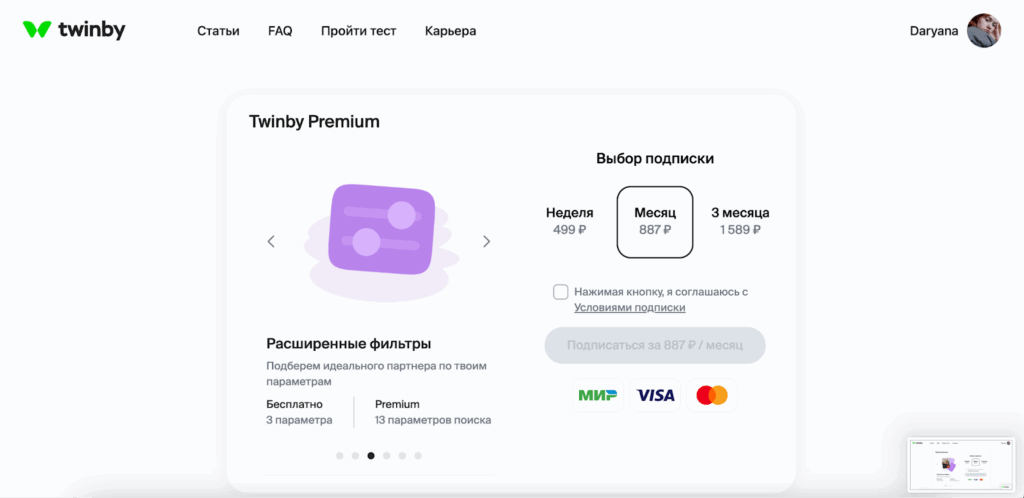Select the Месяц 887 ₽ plan

click(x=655, y=221)
